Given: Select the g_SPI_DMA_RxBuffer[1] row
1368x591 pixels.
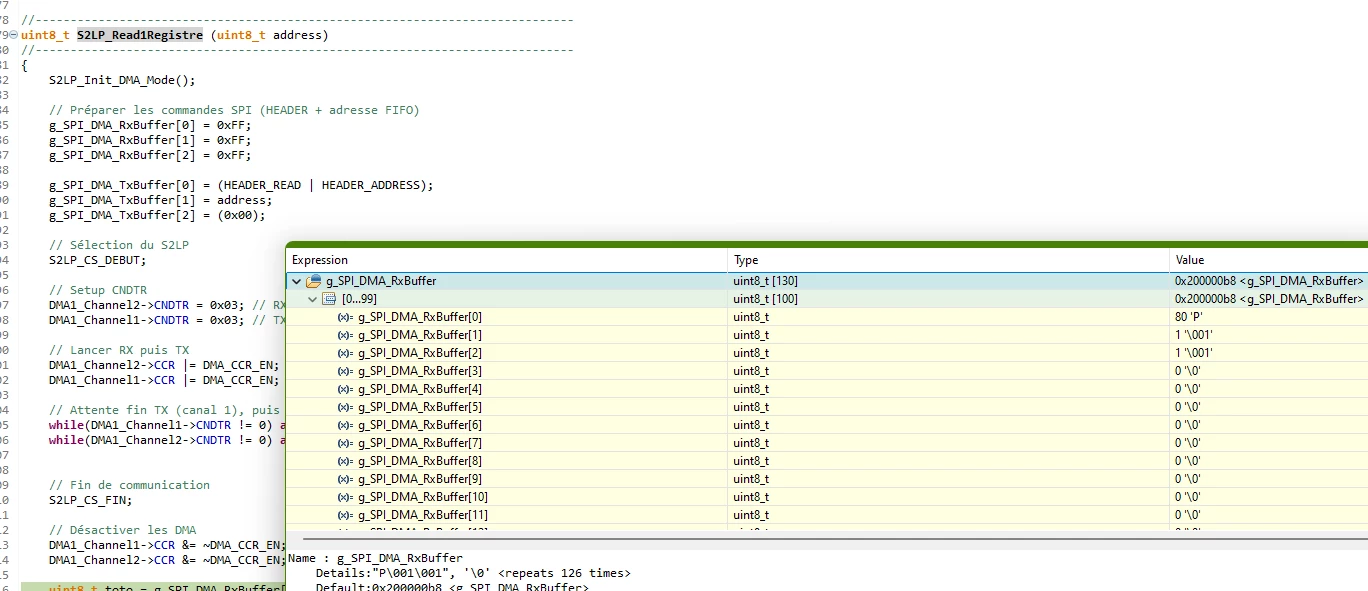Looking at the screenshot, I should [x=826, y=335].
